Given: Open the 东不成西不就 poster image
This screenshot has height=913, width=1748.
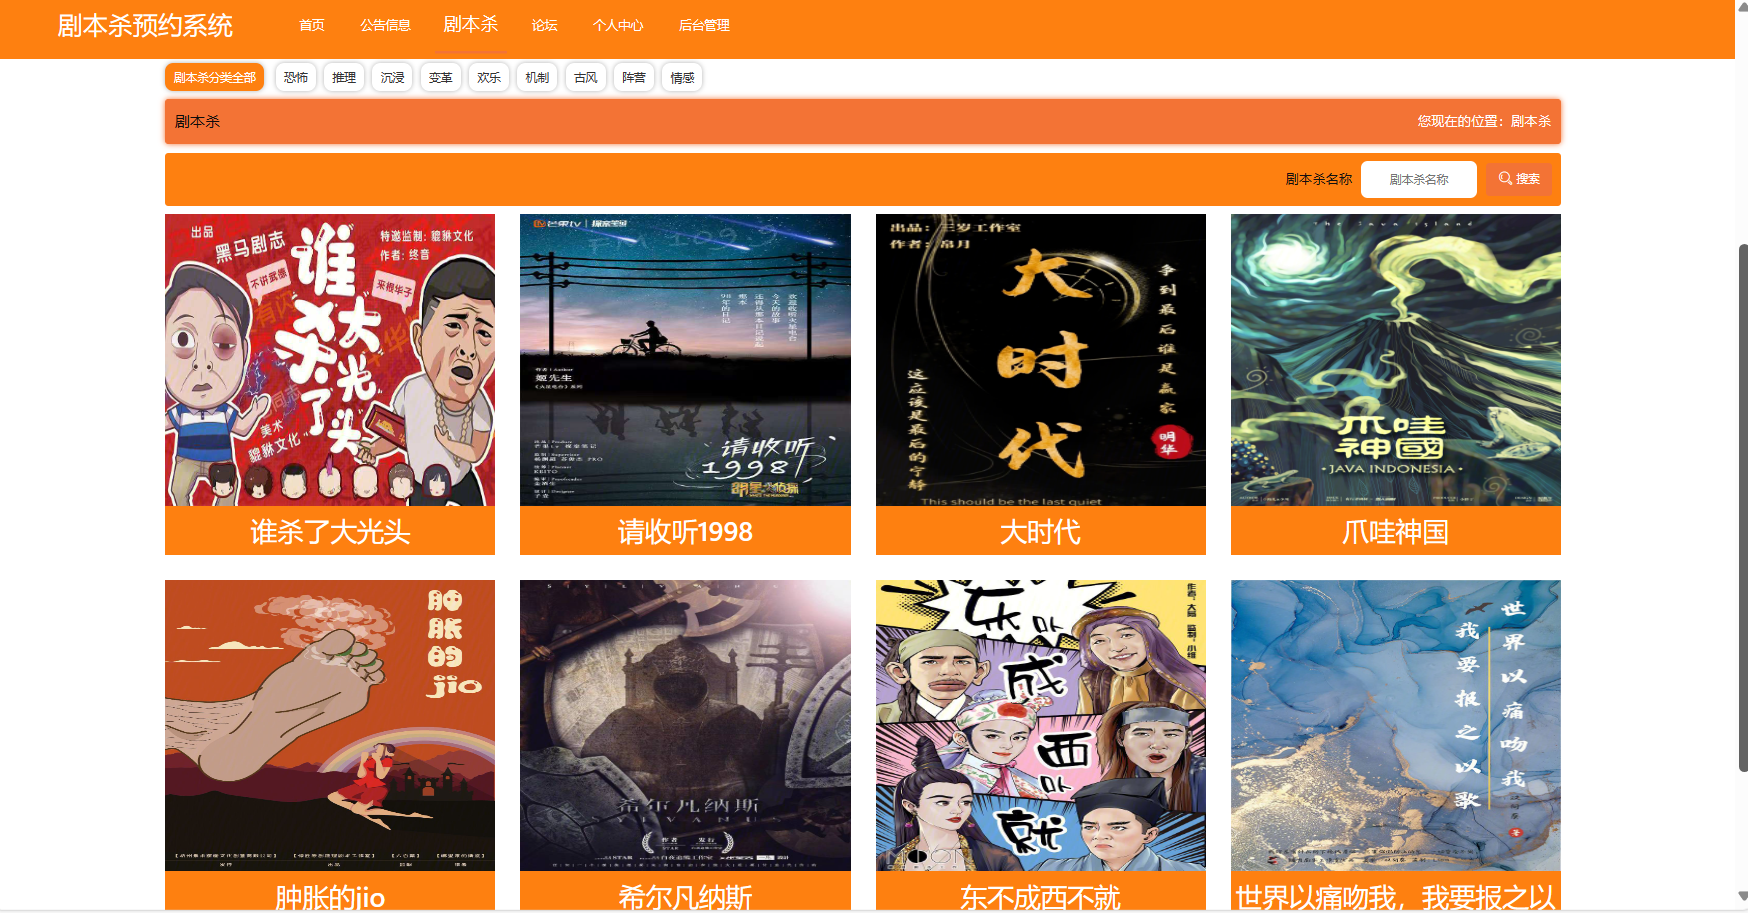Looking at the screenshot, I should tap(1041, 725).
